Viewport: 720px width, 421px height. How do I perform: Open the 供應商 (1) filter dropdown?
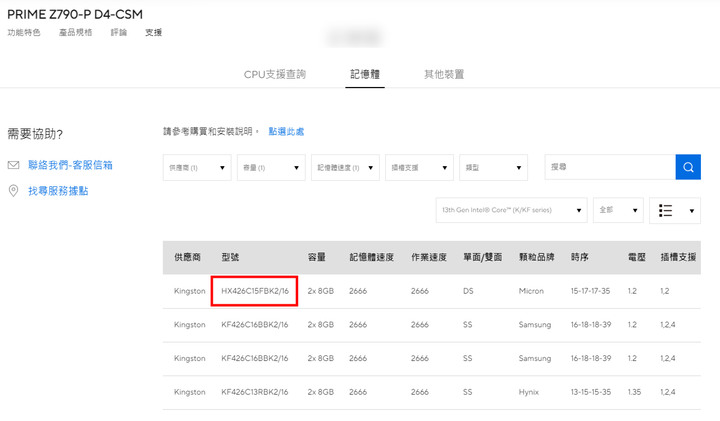tap(197, 168)
